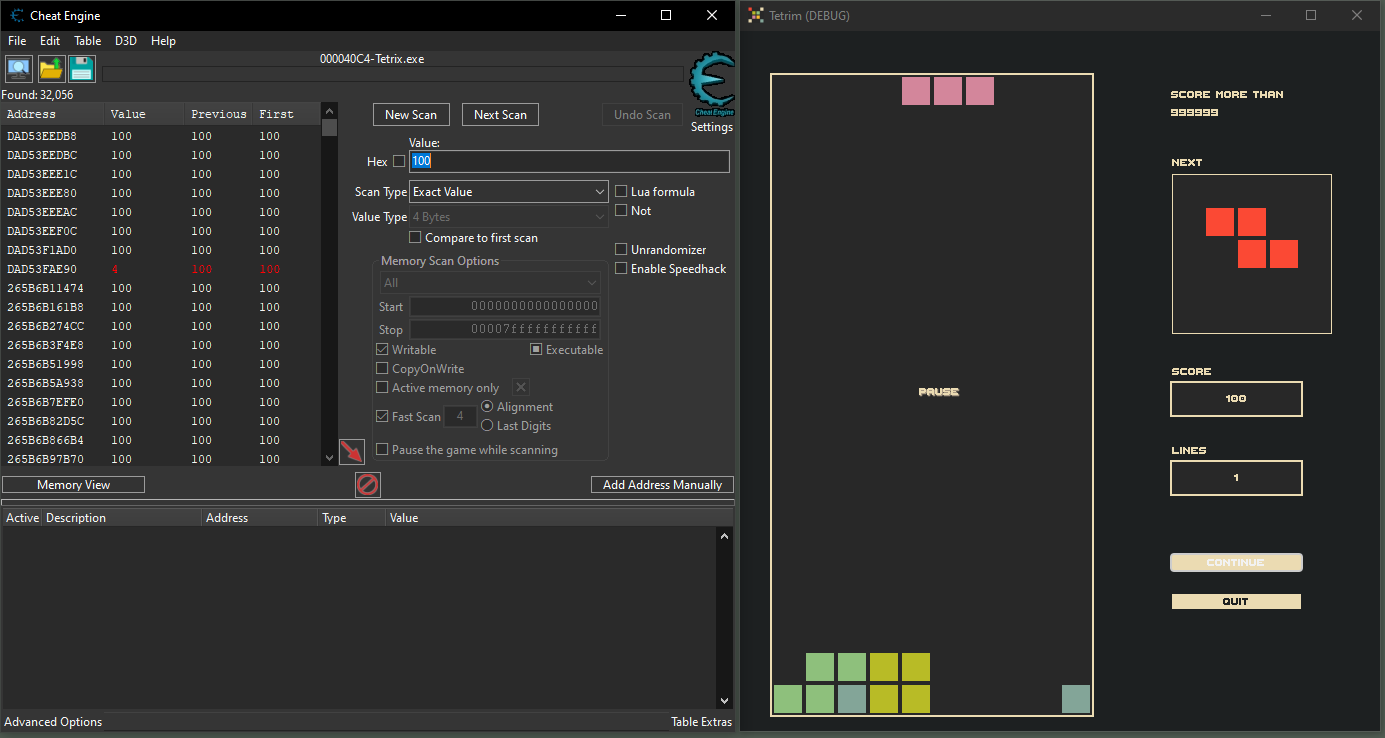
Task: Select address row 265B6B11474
Action: coord(160,288)
